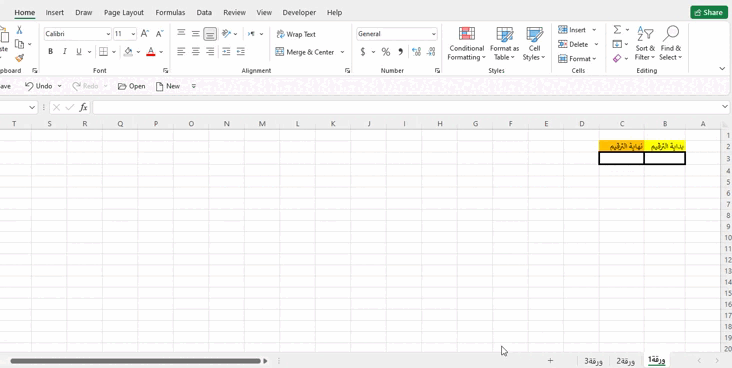Image resolution: width=732 pixels, height=368 pixels.
Task: Open the Font Color dropdown arrow
Action: (x=161, y=52)
